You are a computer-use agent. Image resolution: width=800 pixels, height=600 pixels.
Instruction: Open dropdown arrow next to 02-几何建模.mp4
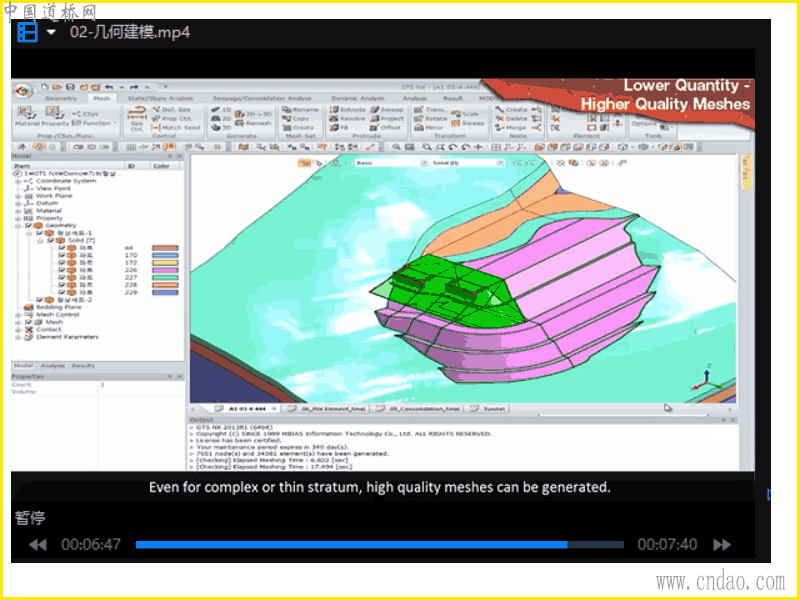(x=51, y=32)
